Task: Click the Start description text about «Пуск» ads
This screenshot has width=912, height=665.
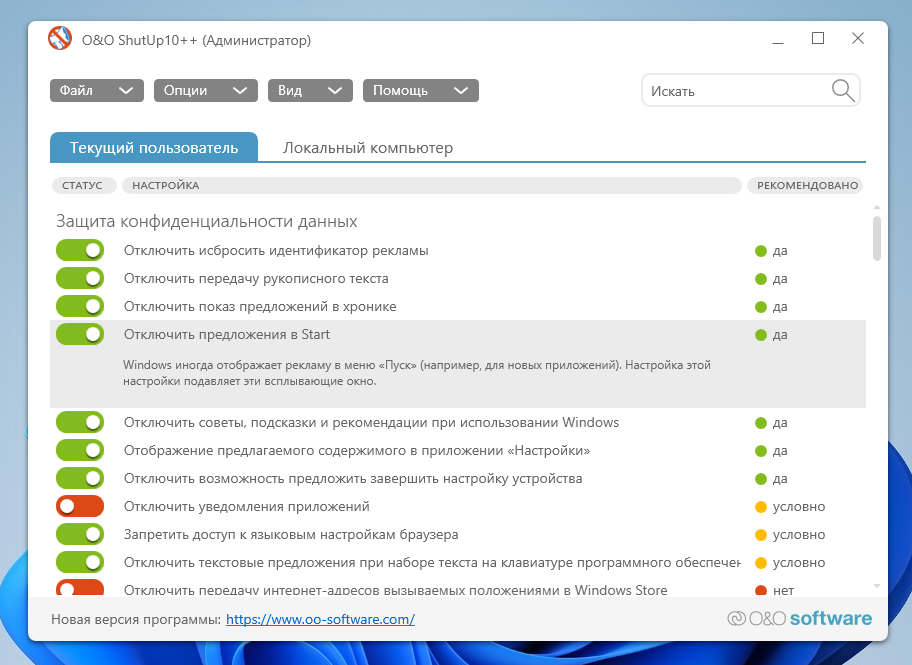Action: click(x=416, y=374)
